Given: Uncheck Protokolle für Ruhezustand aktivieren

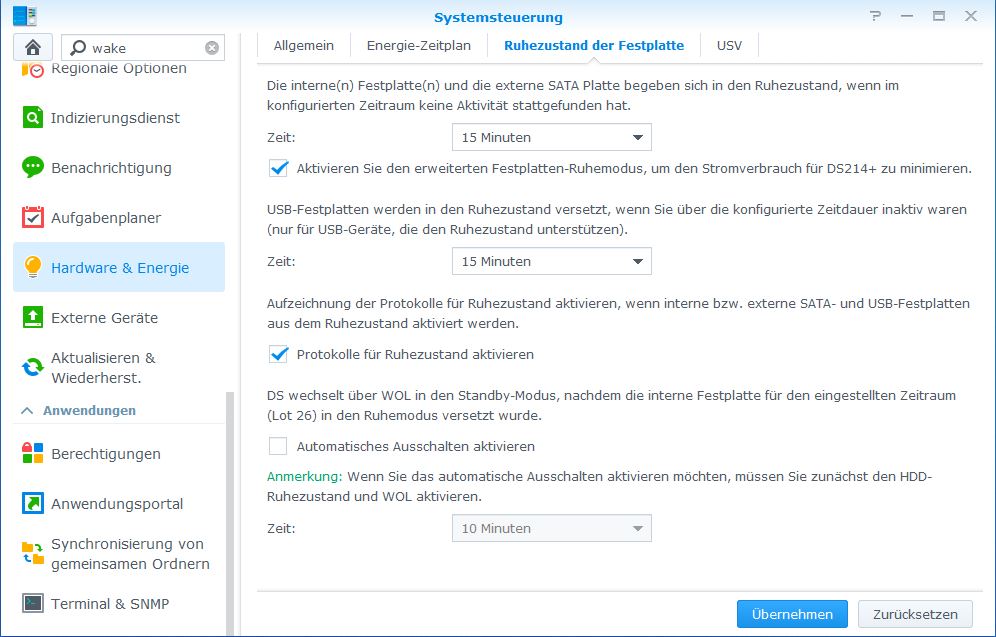Looking at the screenshot, I should pyautogui.click(x=278, y=354).
